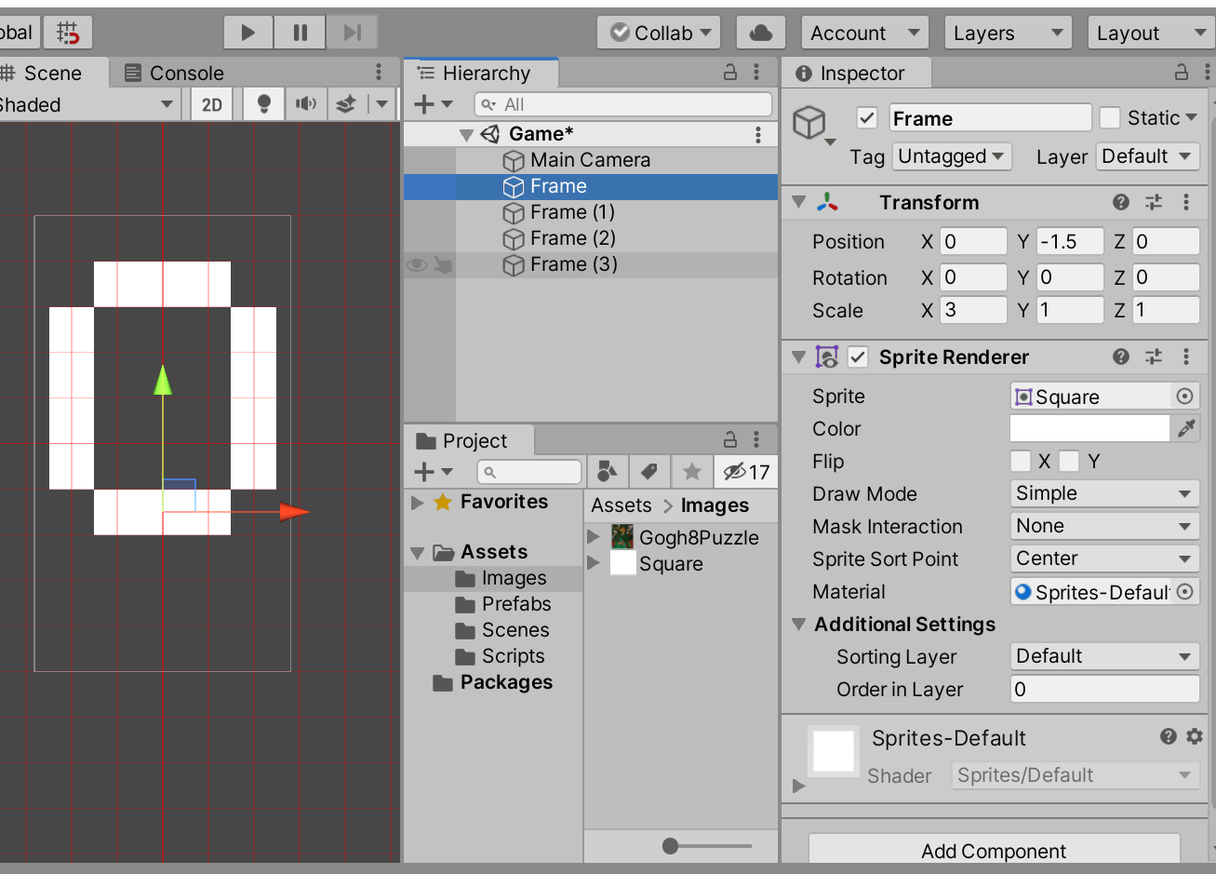Disable the Sprite Renderer component checkbox
The image size is (1216, 874).
[x=858, y=357]
